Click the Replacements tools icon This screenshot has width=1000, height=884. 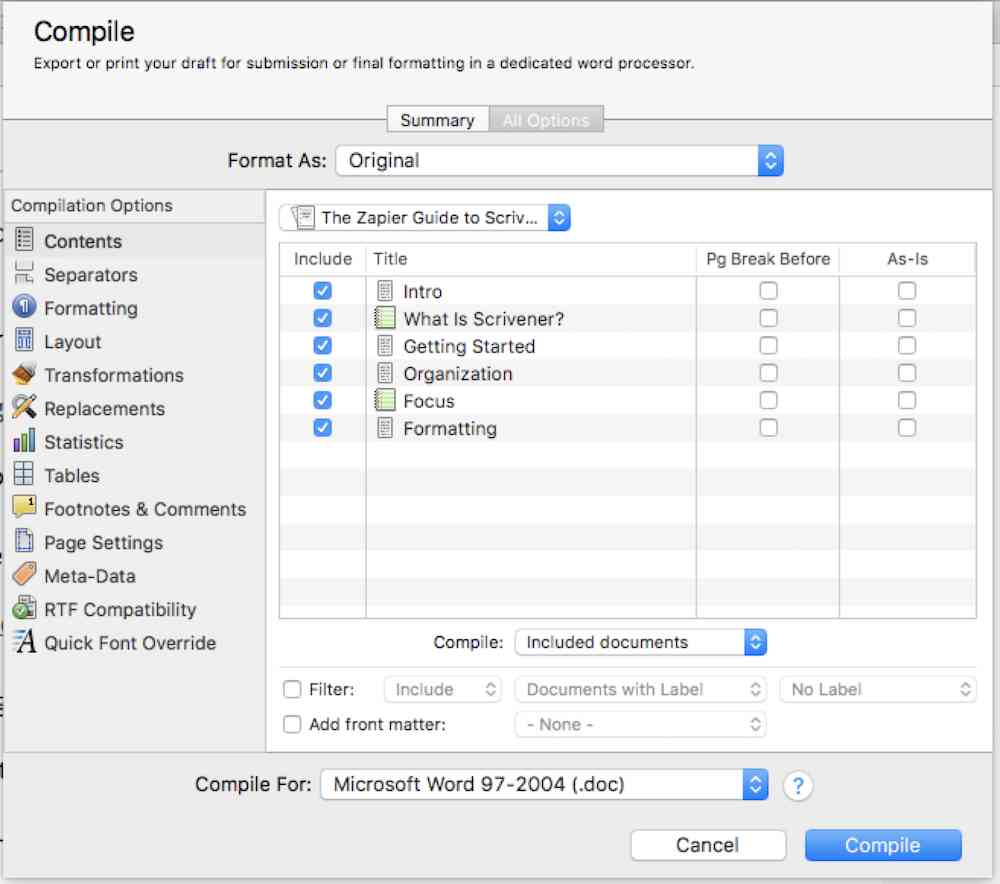(x=24, y=408)
